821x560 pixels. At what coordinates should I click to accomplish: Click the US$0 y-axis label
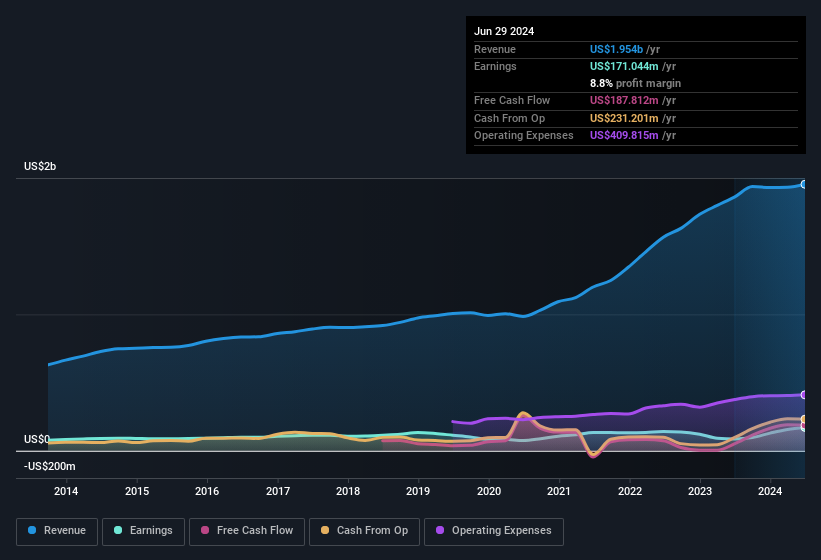37,439
